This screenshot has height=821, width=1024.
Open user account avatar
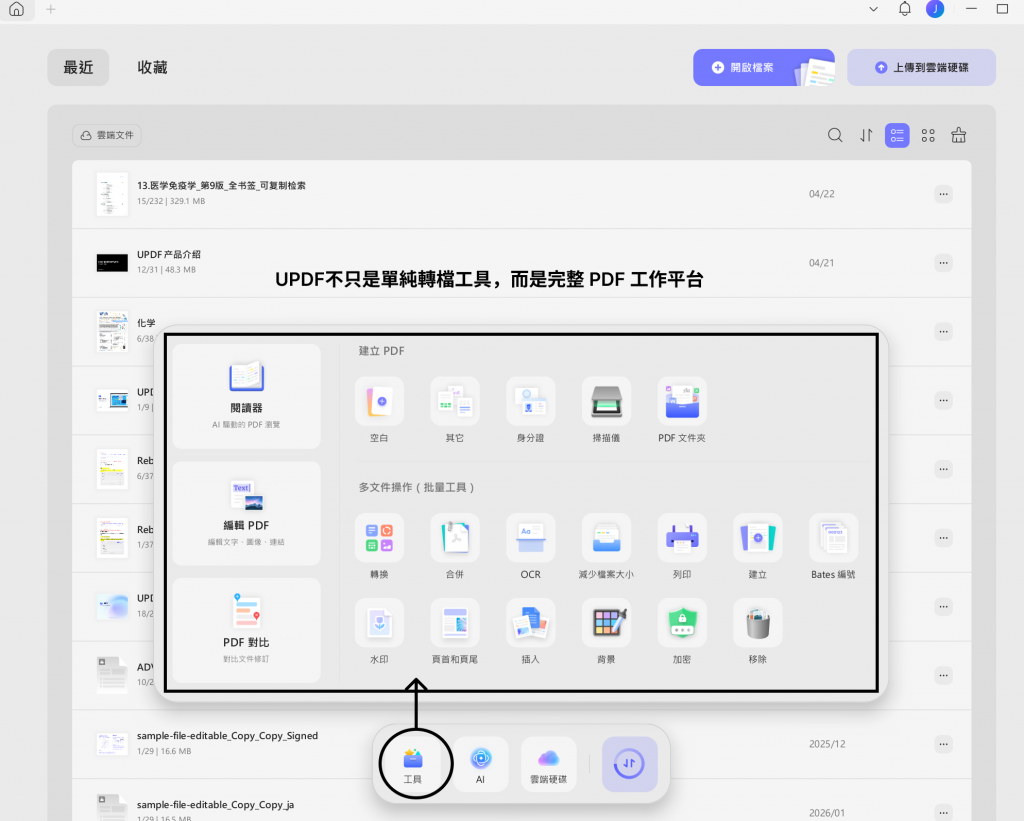pyautogui.click(x=935, y=8)
